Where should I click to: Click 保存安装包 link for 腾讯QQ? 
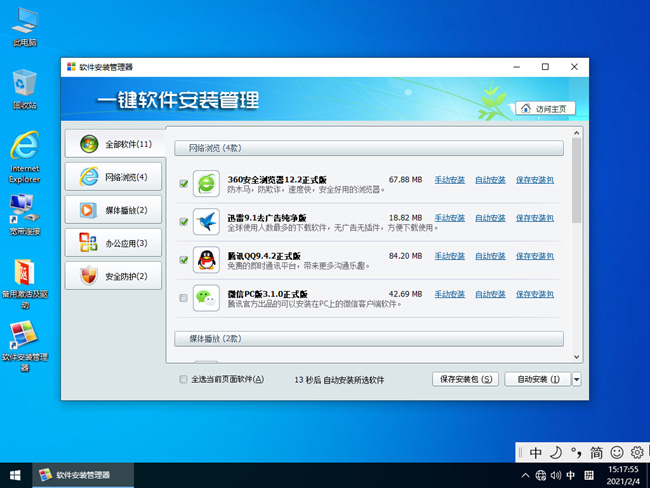(x=535, y=256)
